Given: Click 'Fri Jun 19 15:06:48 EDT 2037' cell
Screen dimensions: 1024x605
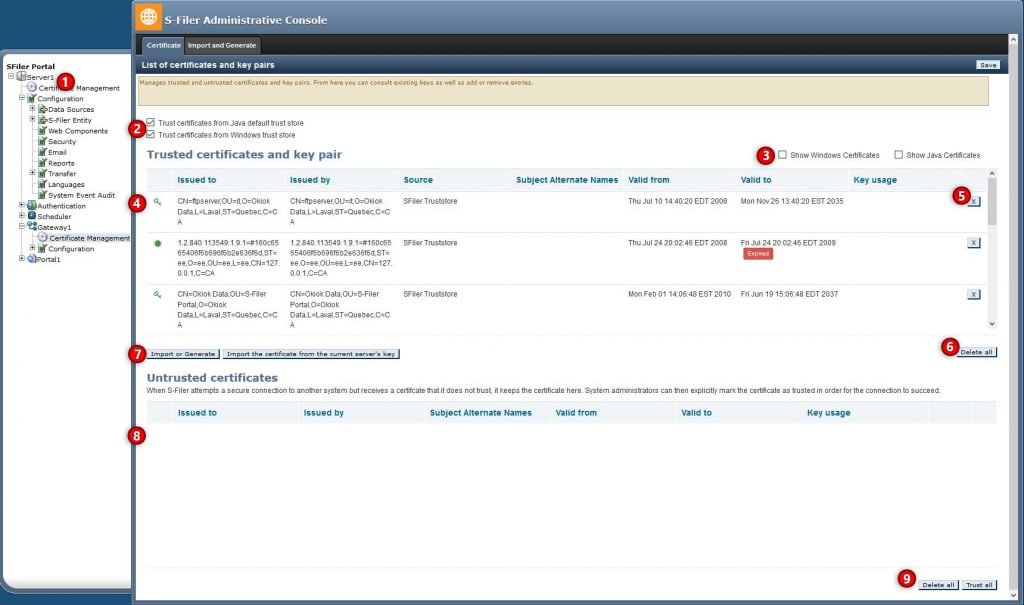Looking at the screenshot, I should click(789, 294).
